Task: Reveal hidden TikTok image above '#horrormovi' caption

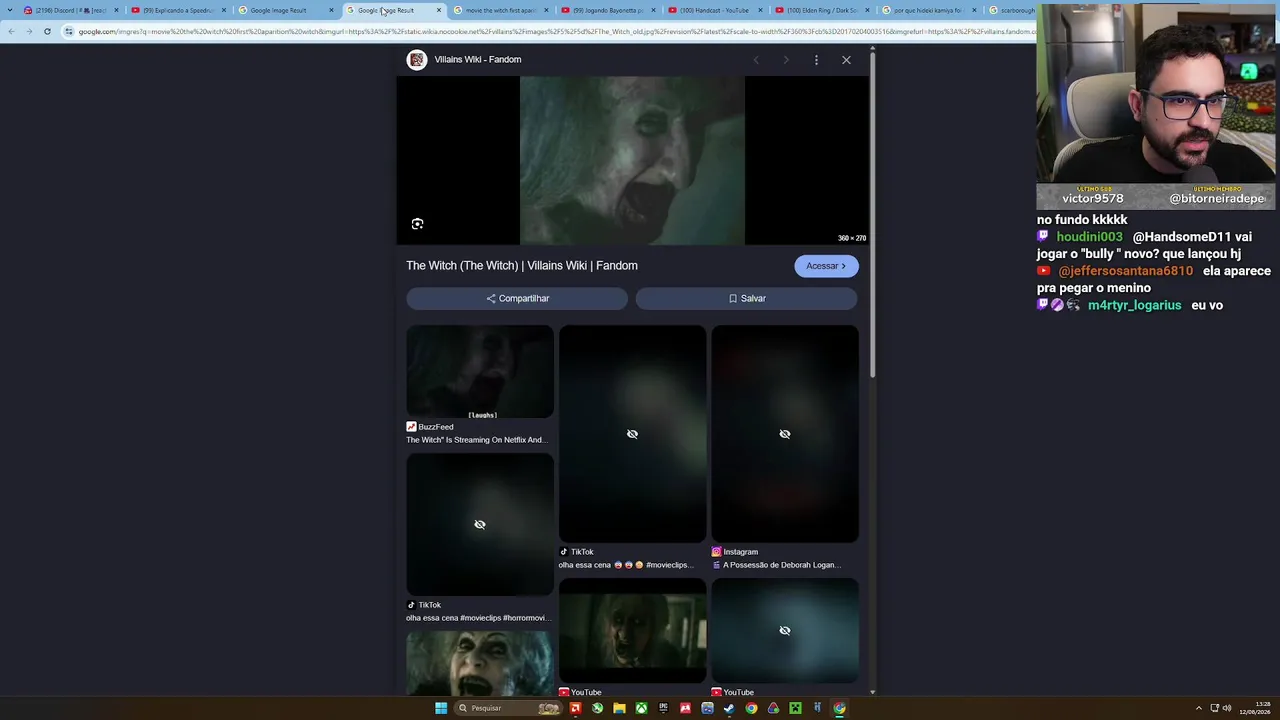Action: pos(480,525)
